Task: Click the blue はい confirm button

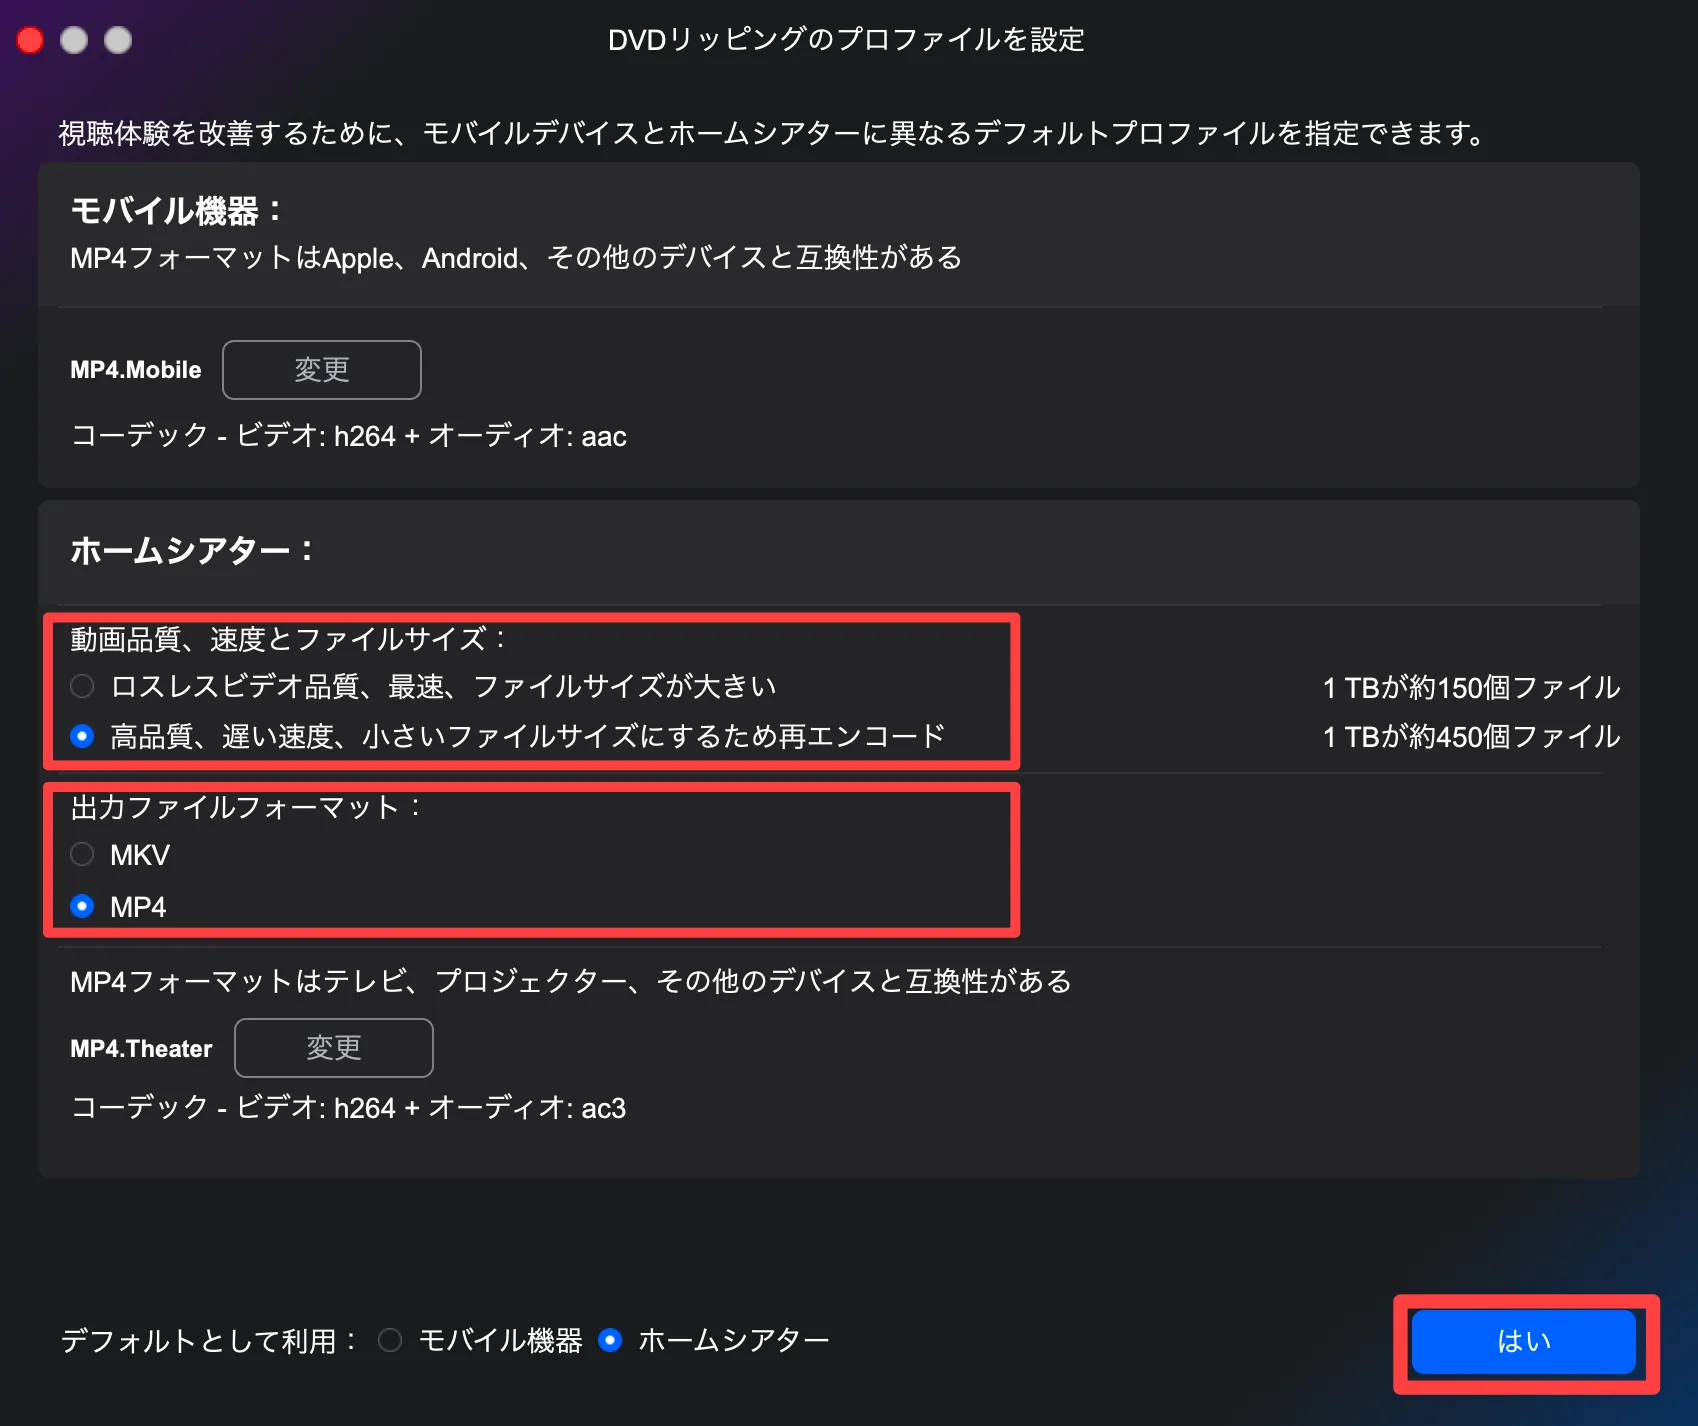Action: [x=1523, y=1341]
